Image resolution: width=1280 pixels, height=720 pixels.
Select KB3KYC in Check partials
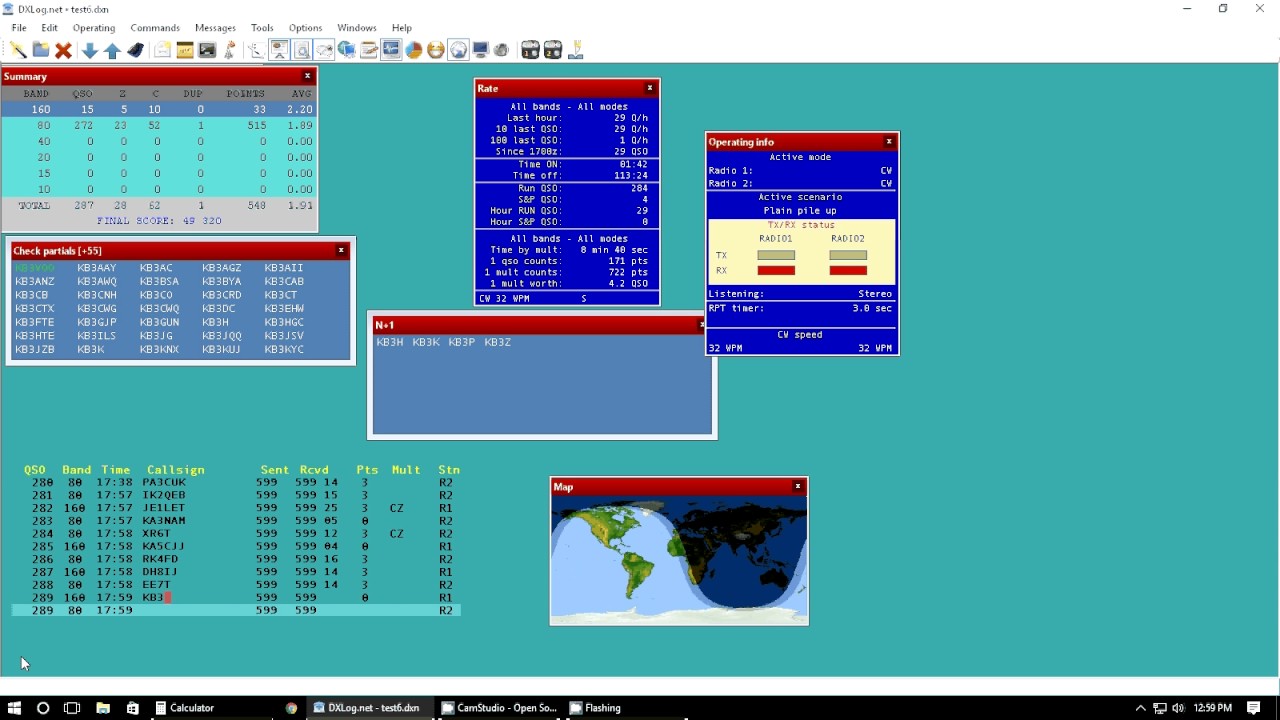(x=284, y=350)
